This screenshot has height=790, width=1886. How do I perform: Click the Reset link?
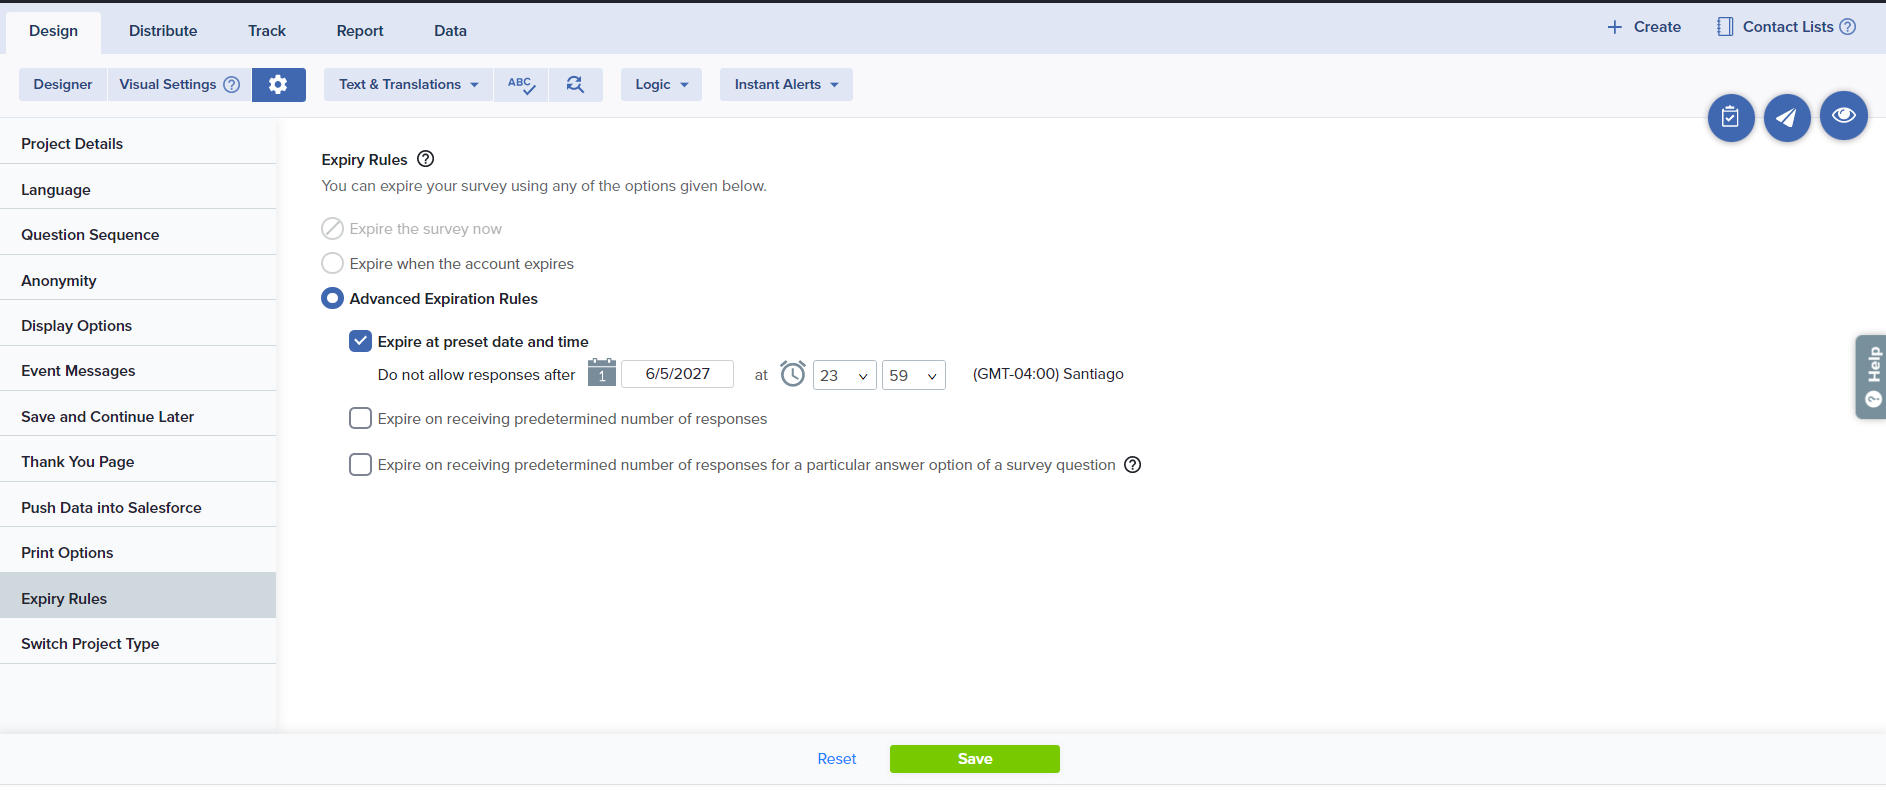point(836,759)
